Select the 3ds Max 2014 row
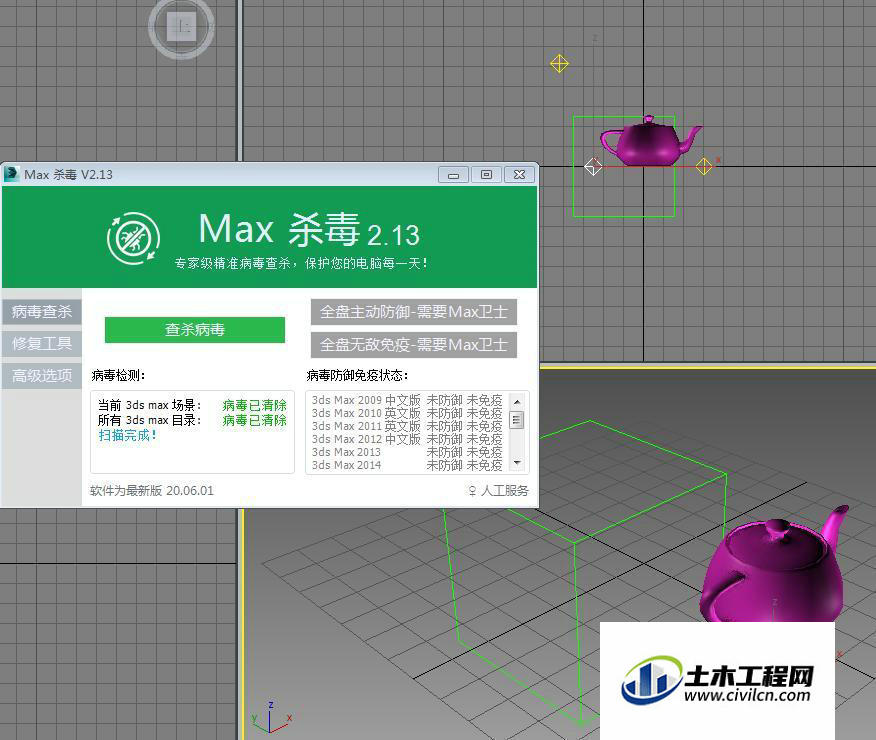Screen dimensions: 876x740 point(407,465)
